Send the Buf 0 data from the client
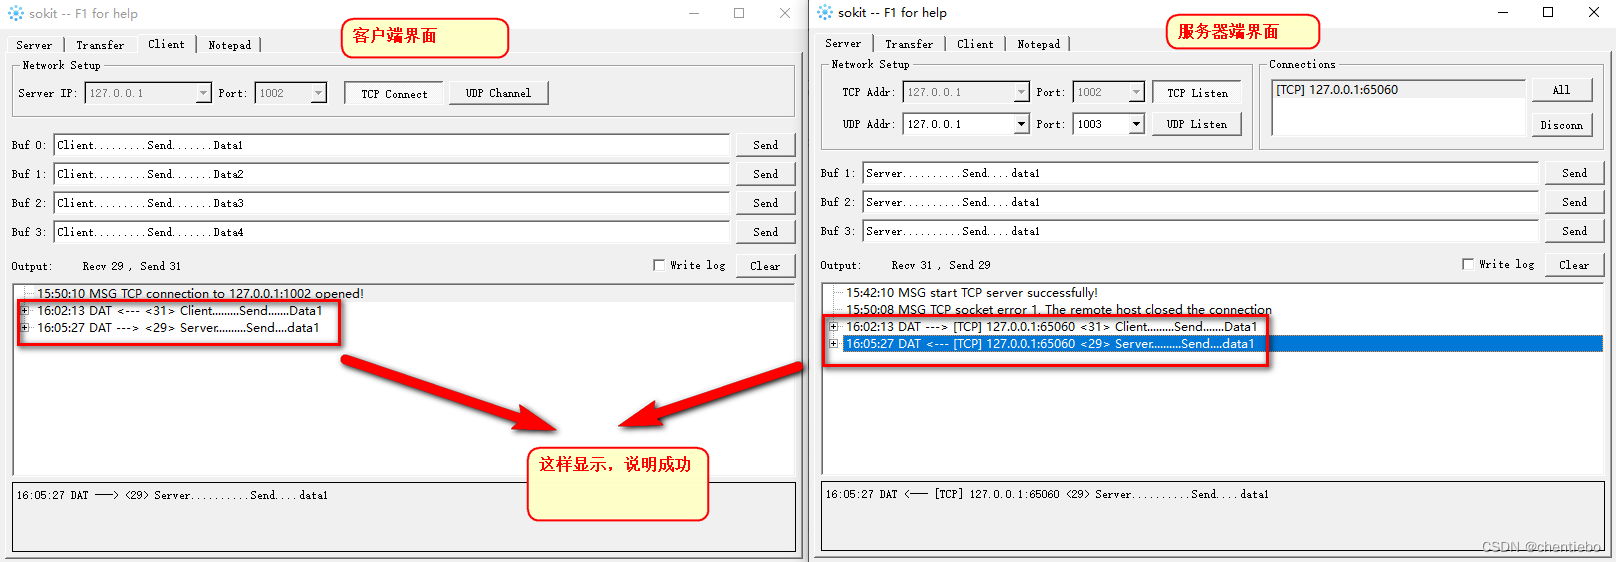This screenshot has height=562, width=1616. [x=765, y=145]
